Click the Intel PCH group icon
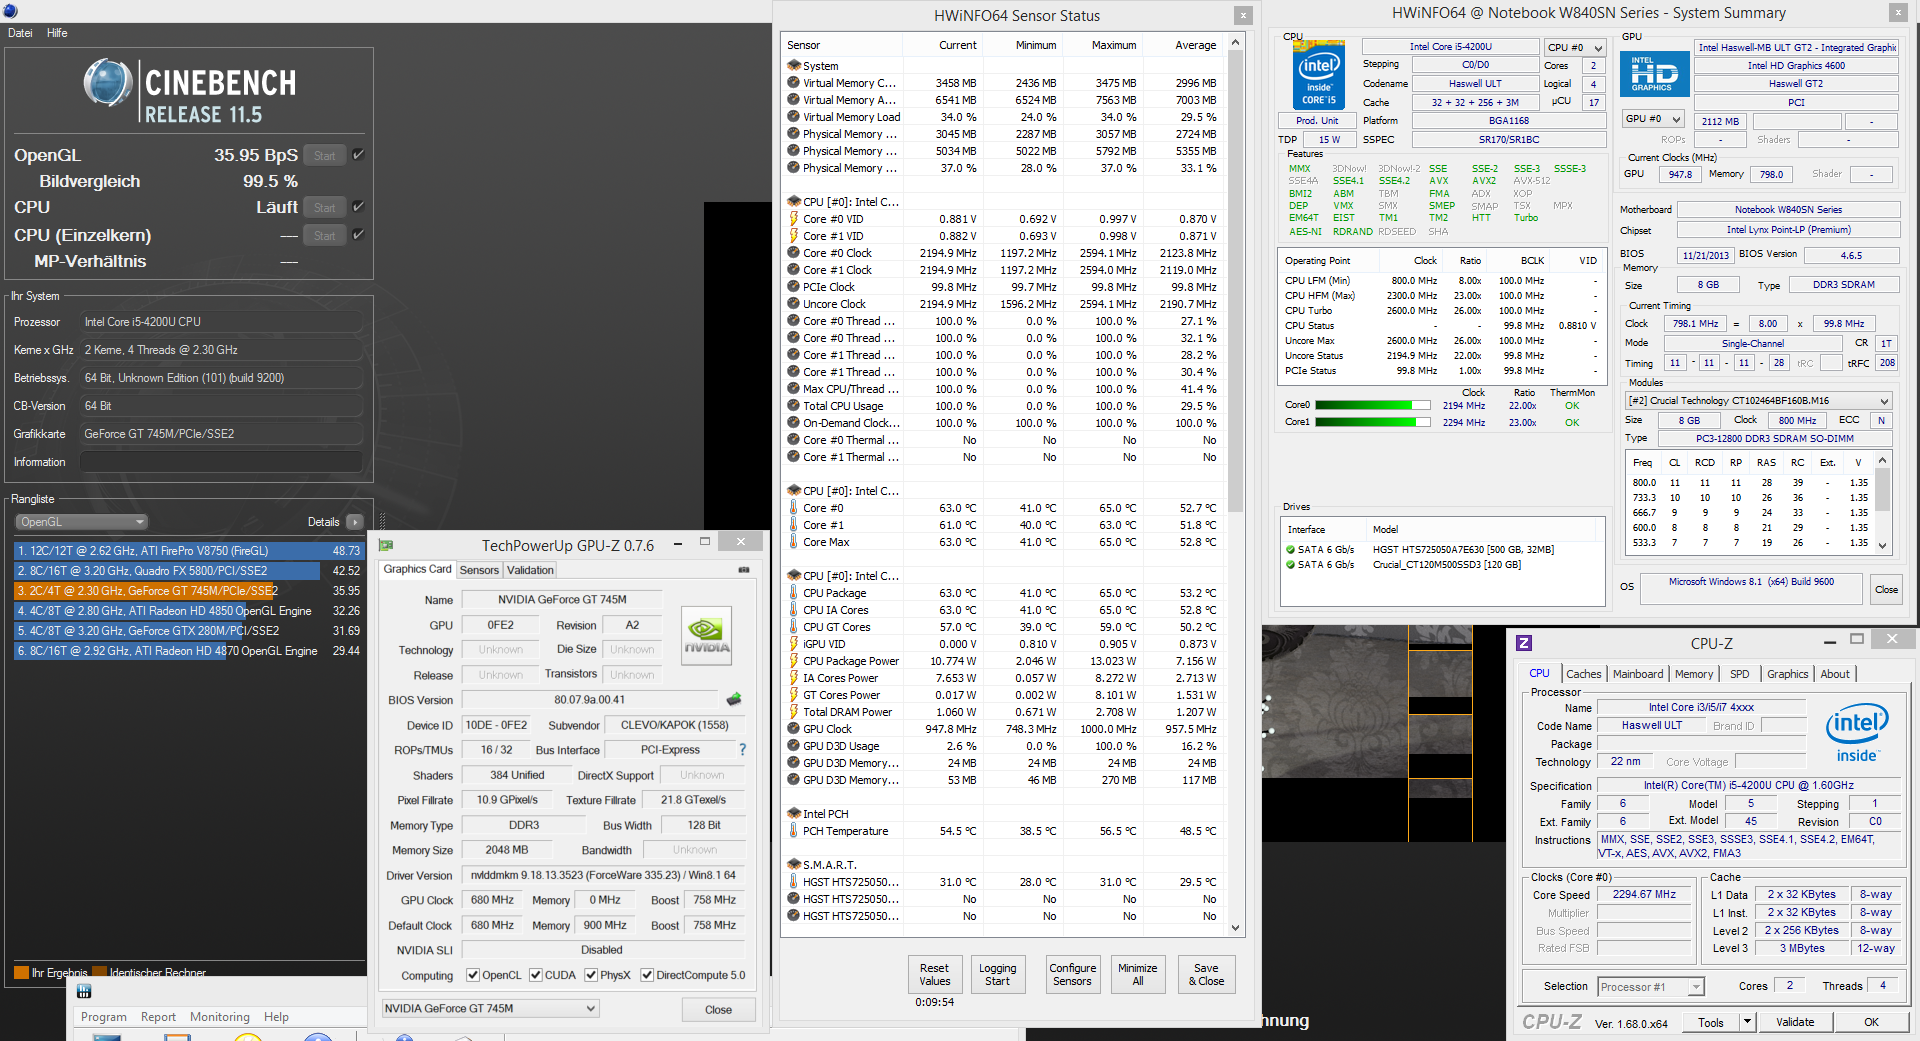Image resolution: width=1920 pixels, height=1041 pixels. coord(794,813)
